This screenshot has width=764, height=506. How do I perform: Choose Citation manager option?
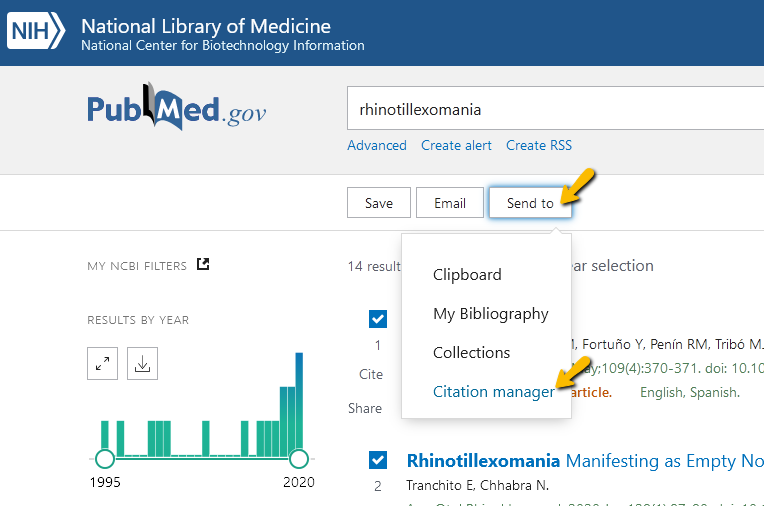(494, 391)
